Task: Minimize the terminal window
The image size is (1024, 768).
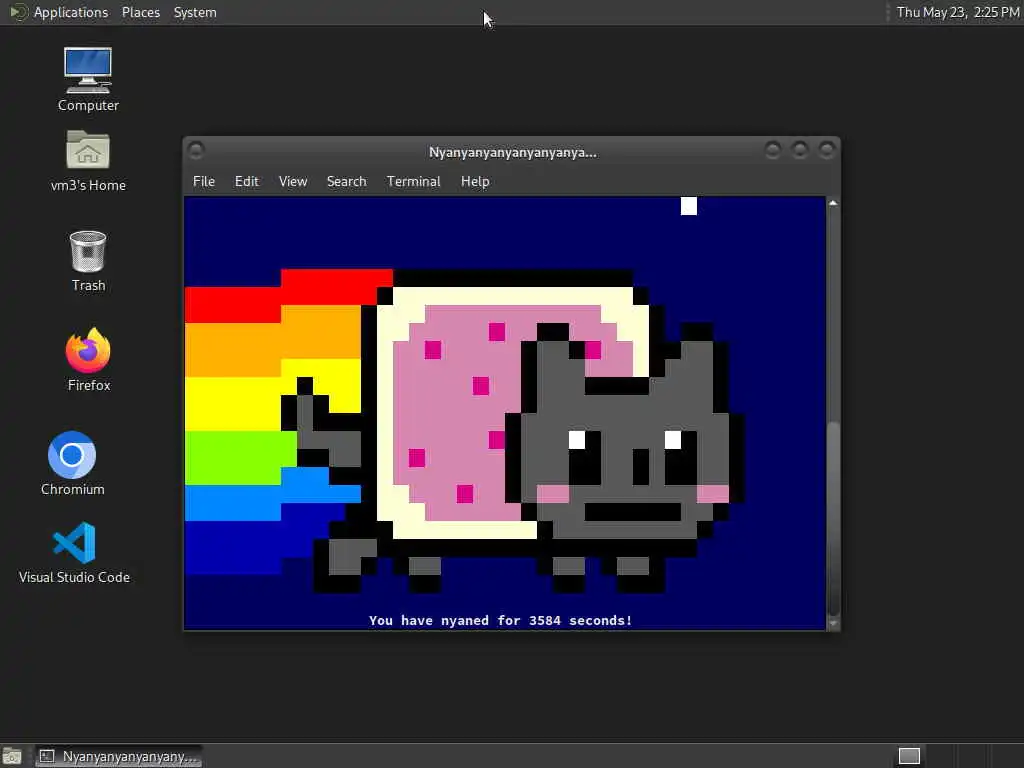Action: click(773, 150)
